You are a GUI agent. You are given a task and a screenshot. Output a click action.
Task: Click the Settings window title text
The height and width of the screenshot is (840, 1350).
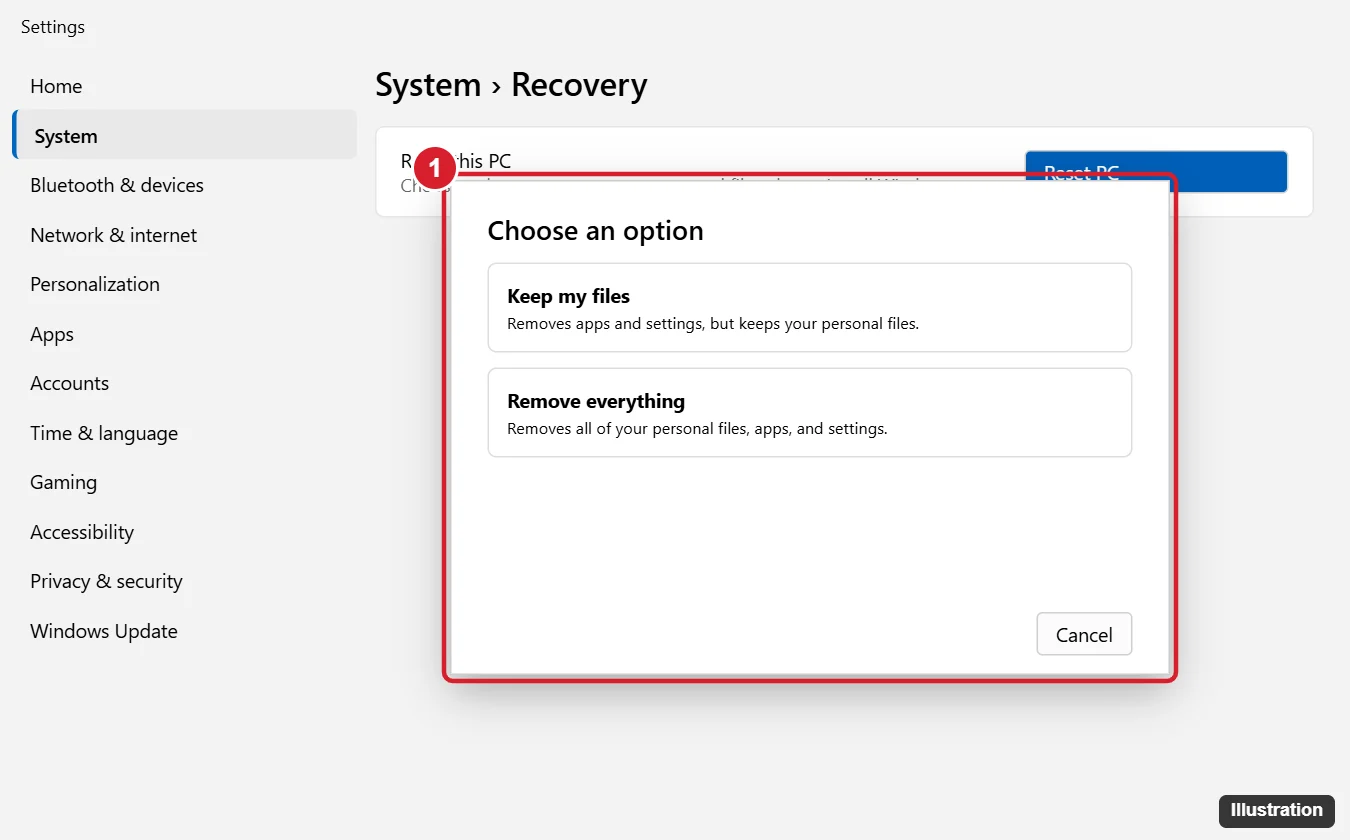pos(53,27)
